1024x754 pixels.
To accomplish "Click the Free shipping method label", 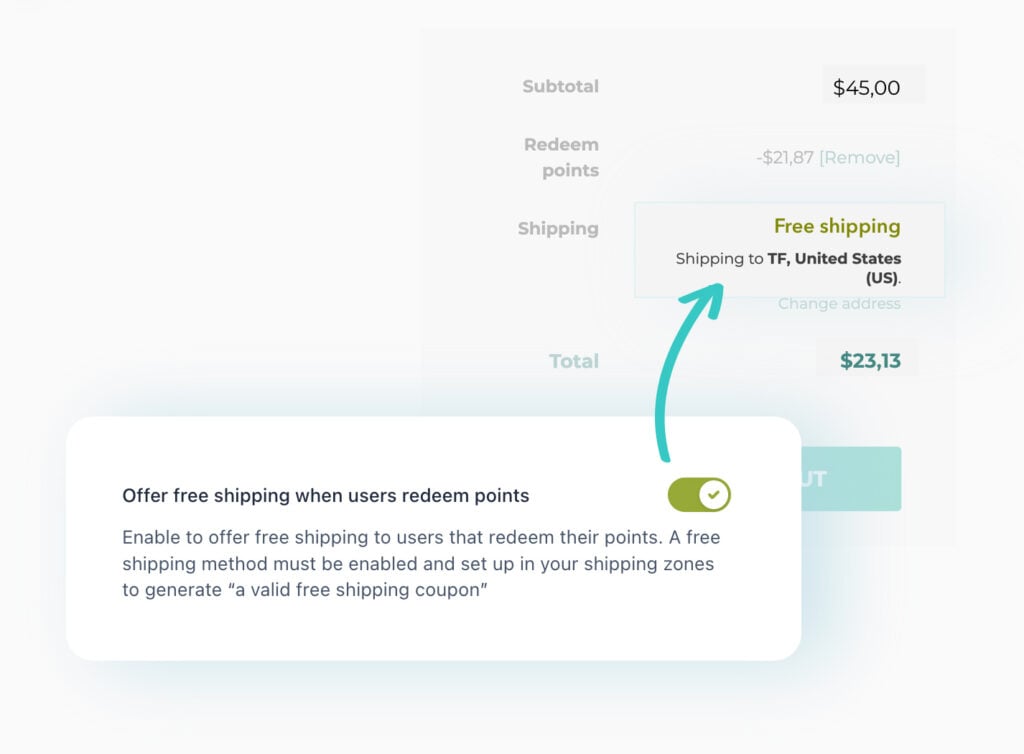I will [x=838, y=226].
